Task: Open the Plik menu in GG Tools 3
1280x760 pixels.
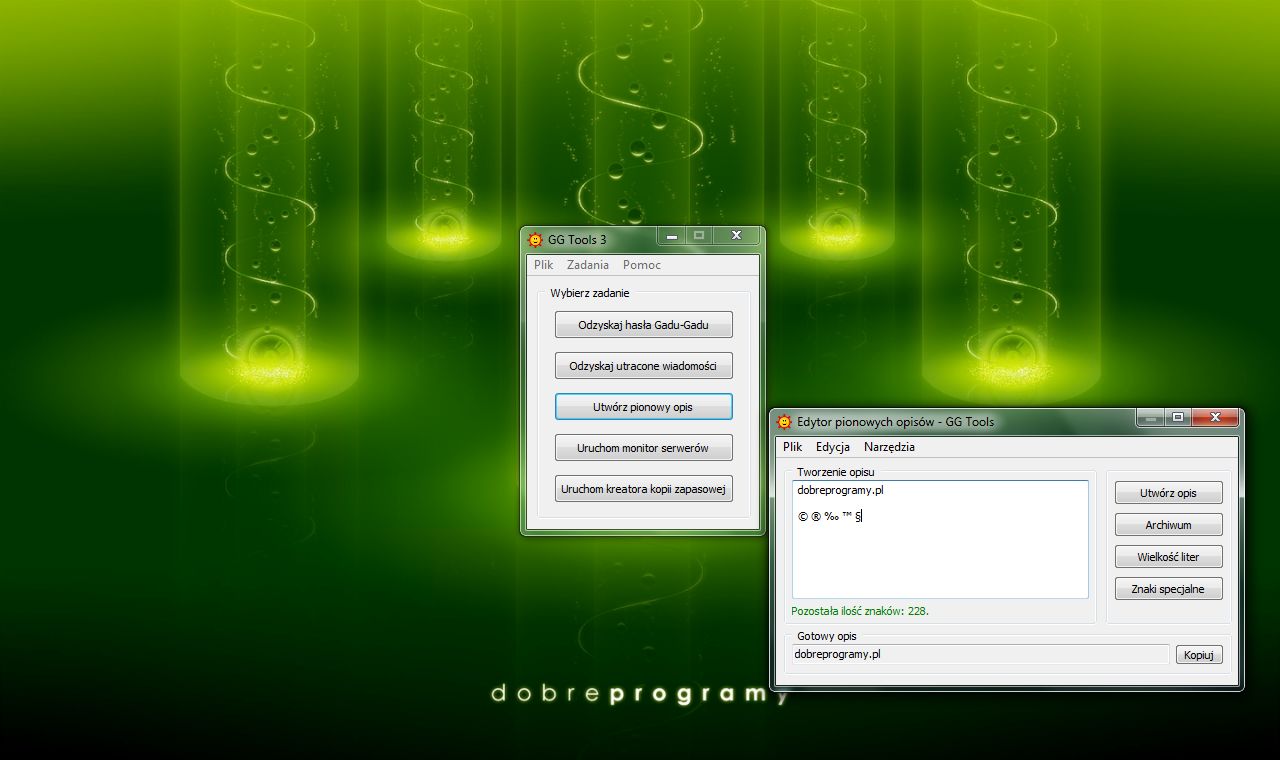Action: click(x=543, y=265)
